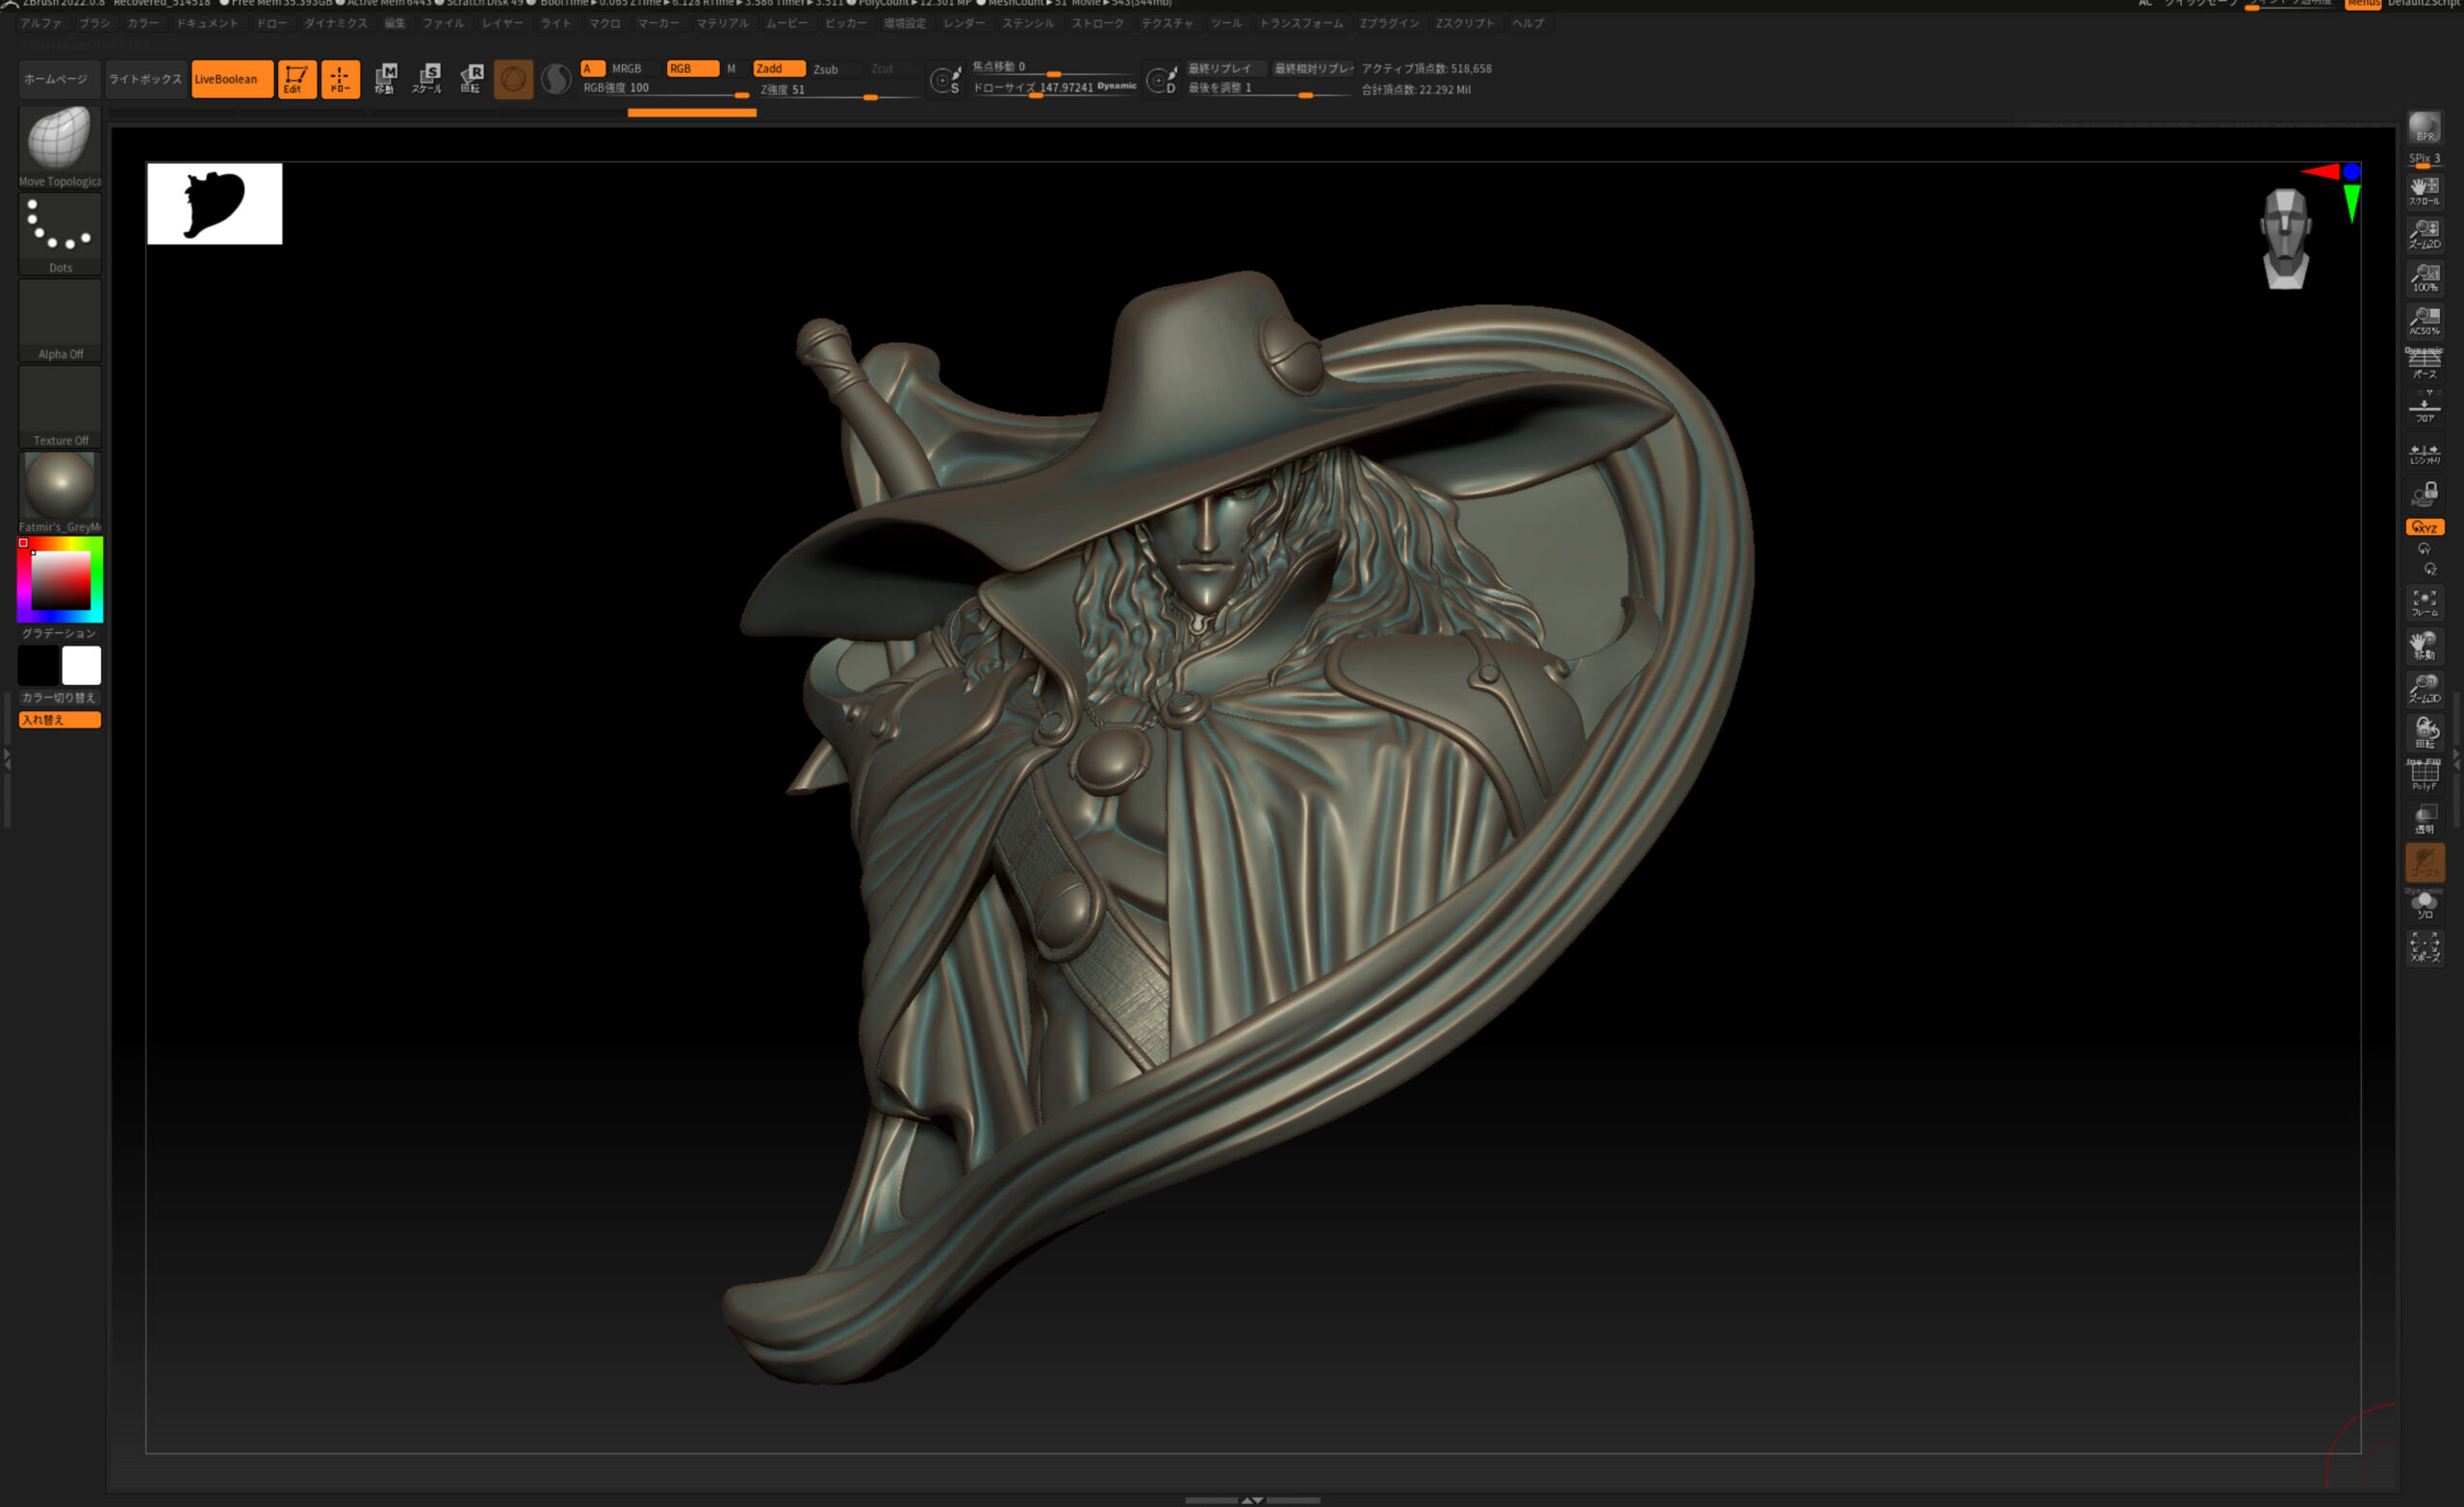This screenshot has height=1507, width=2464.
Task: Click the ホームページ (Home Page) button
Action: (60, 79)
